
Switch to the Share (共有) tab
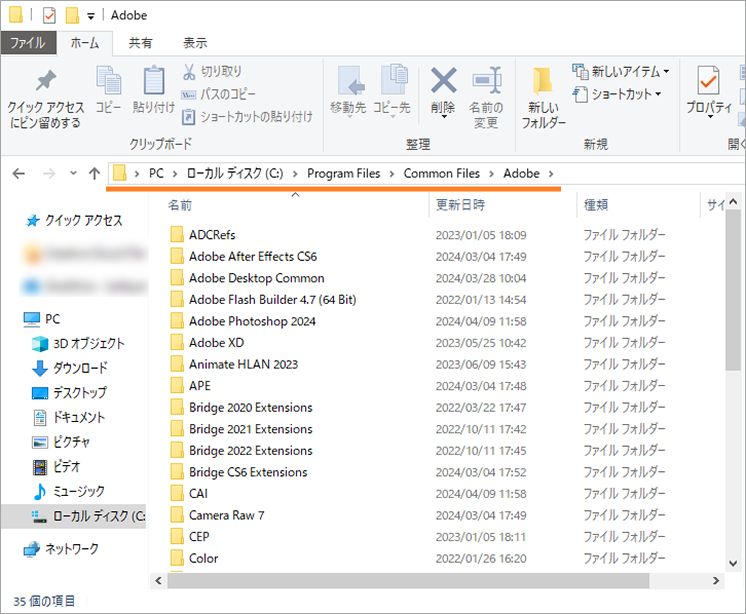click(x=140, y=43)
